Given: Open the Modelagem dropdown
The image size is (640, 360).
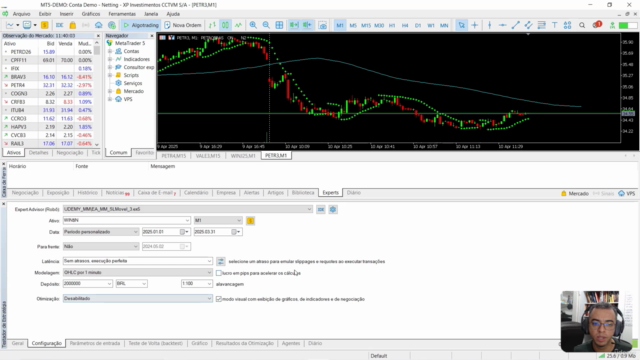Looking at the screenshot, I should point(138,272).
